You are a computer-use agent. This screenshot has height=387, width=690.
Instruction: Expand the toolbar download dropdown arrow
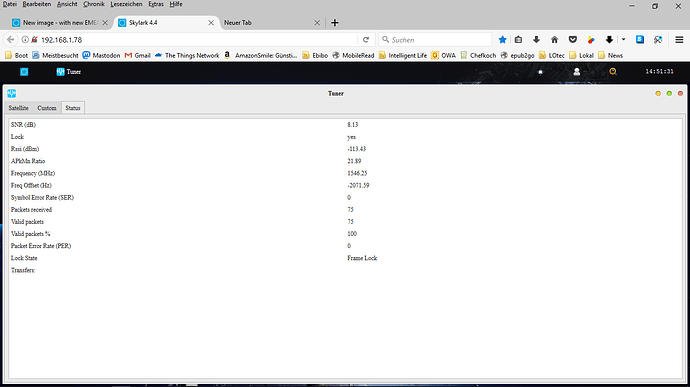click(x=624, y=40)
